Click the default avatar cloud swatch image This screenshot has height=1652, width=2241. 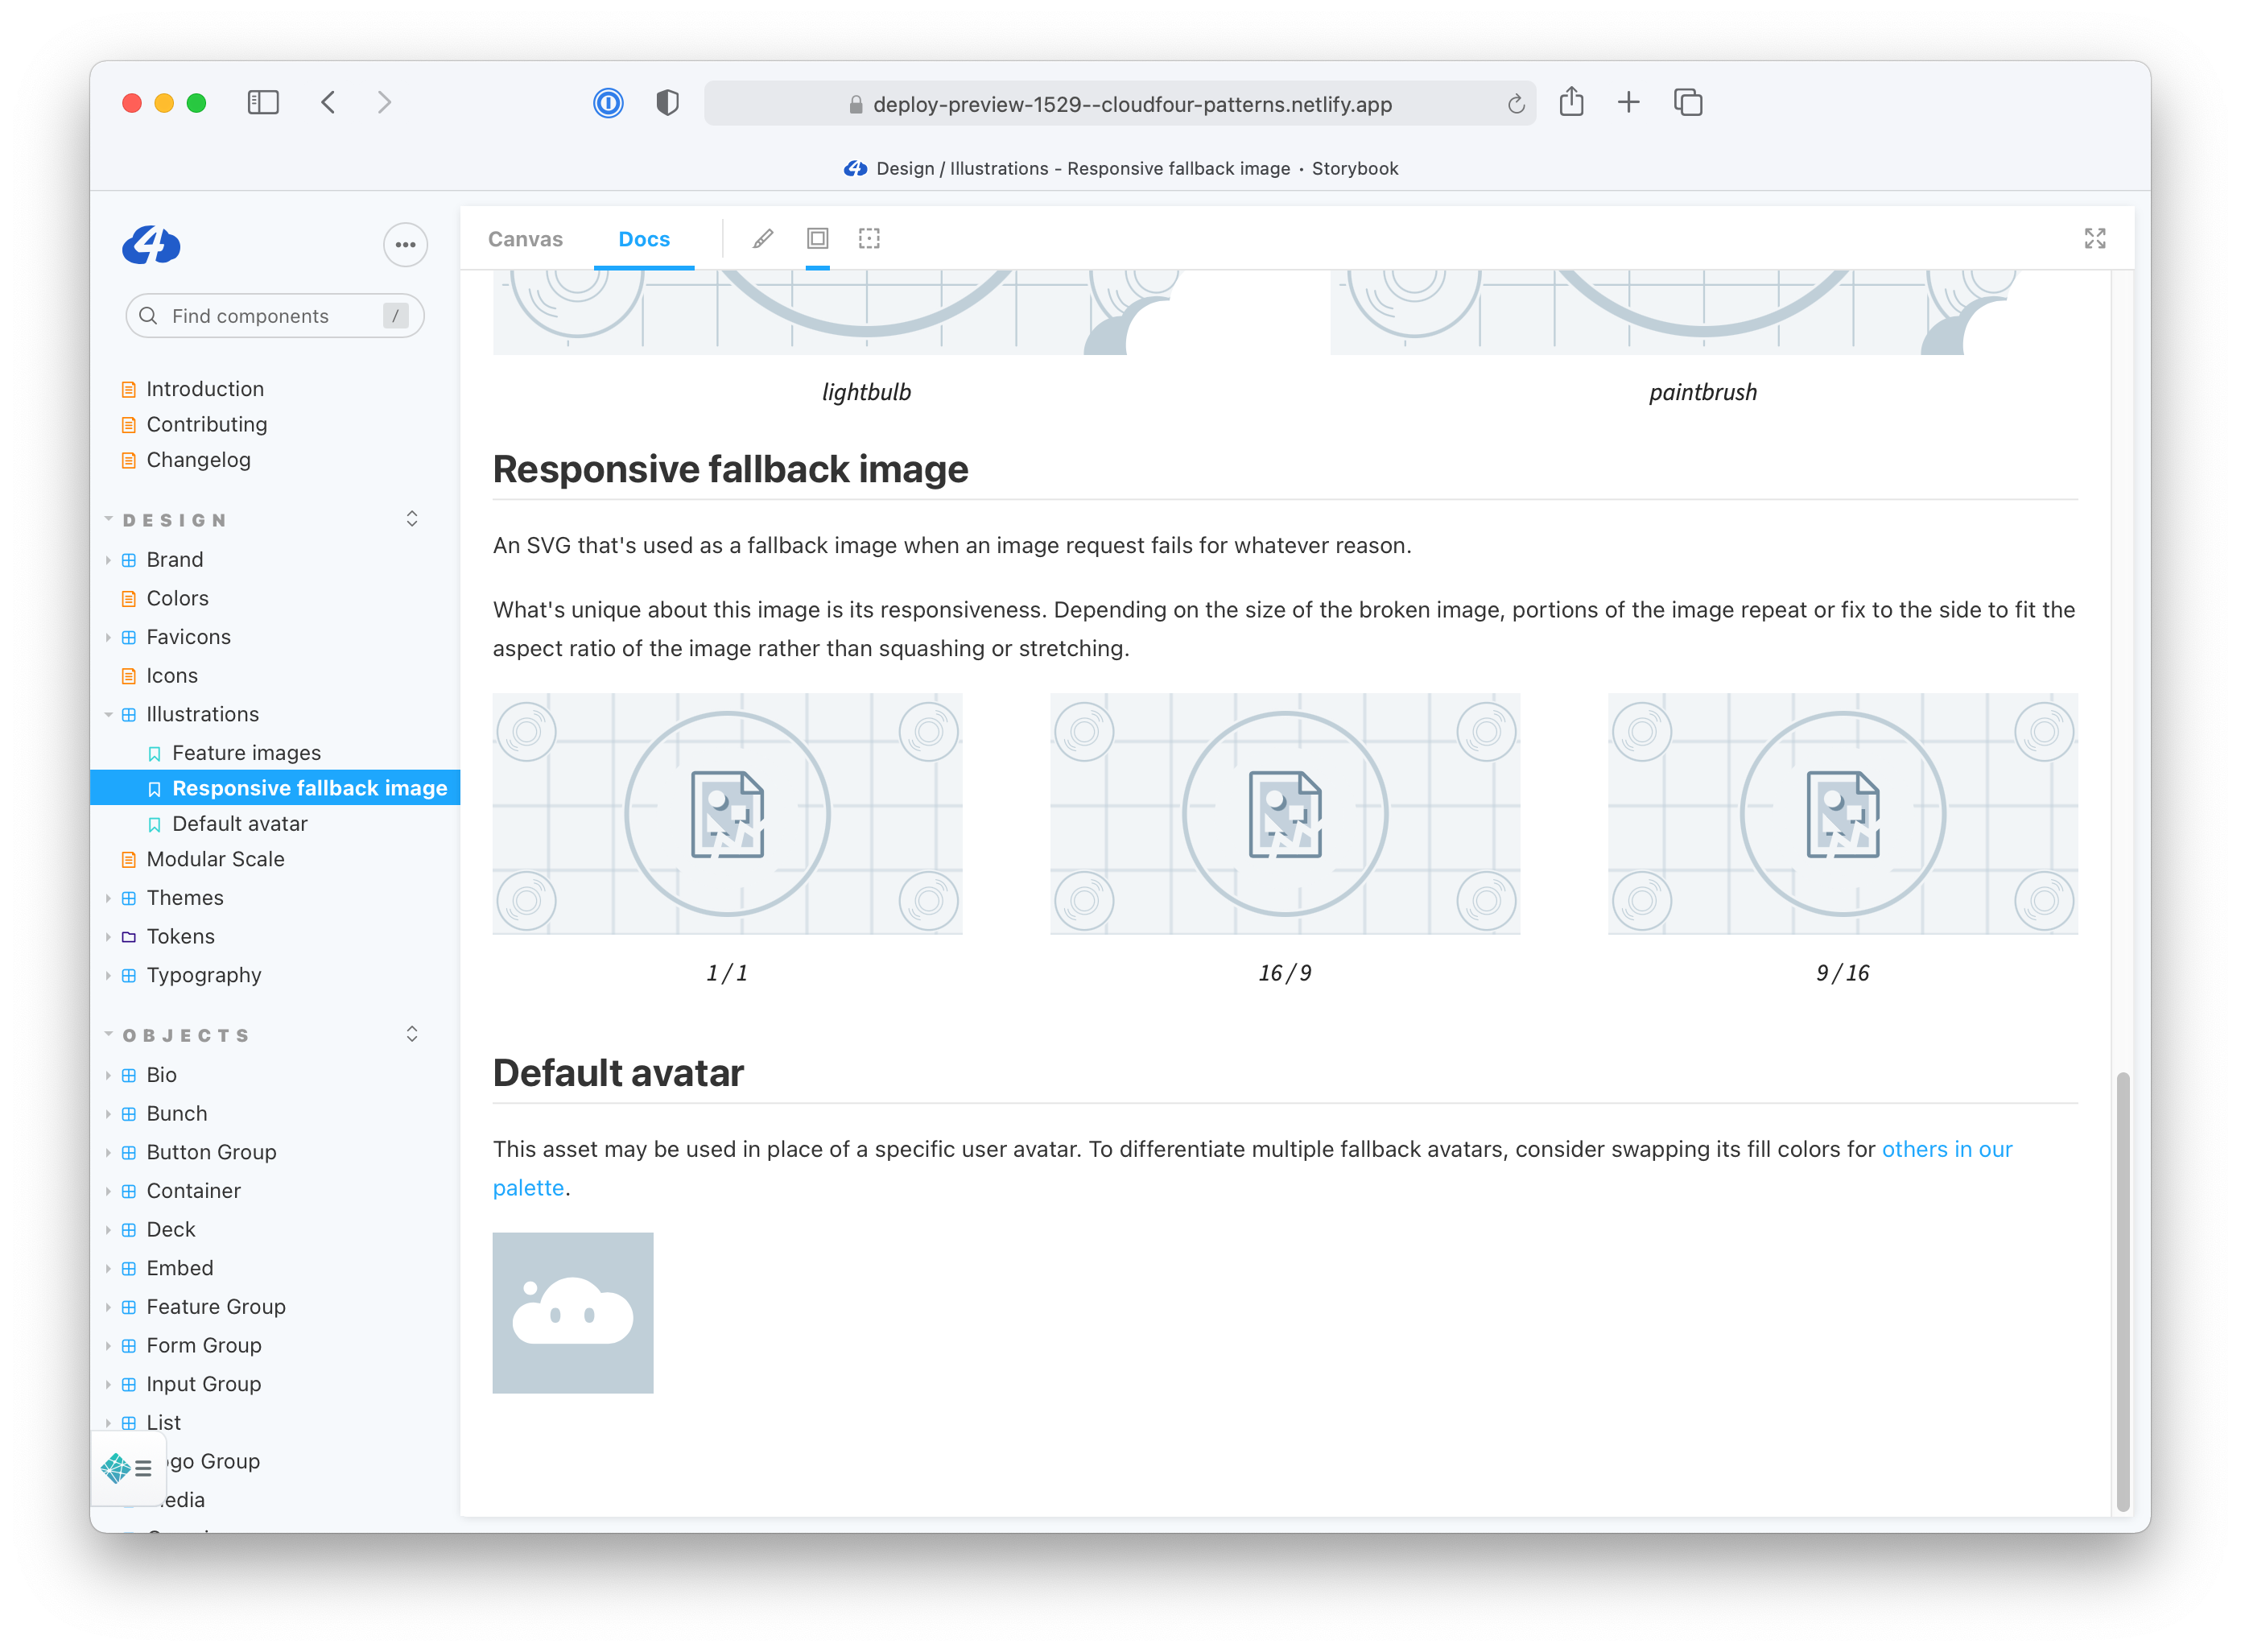point(573,1313)
